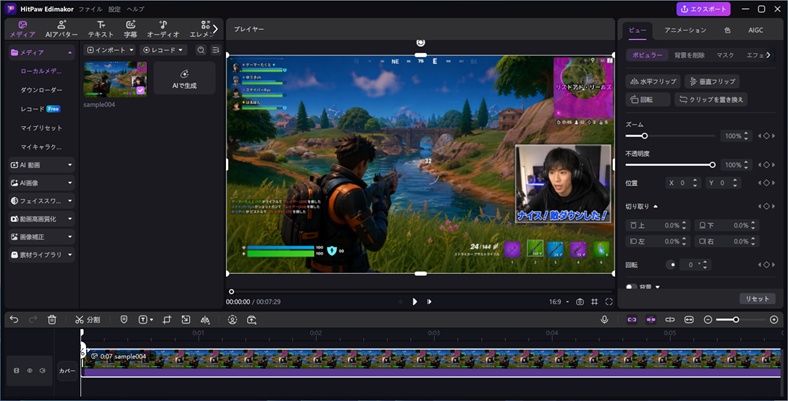Open the 16:9 aspect ratio dropdown

pos(559,302)
